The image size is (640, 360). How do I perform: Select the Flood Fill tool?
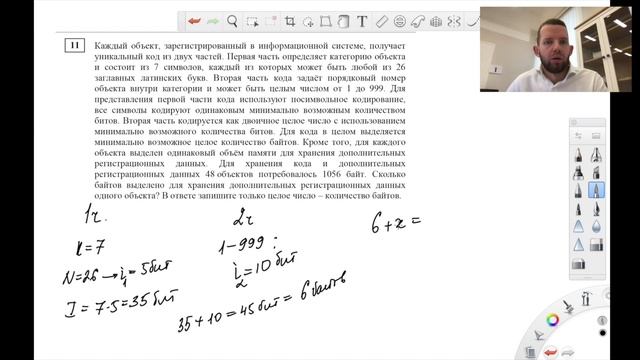[x=344, y=22]
